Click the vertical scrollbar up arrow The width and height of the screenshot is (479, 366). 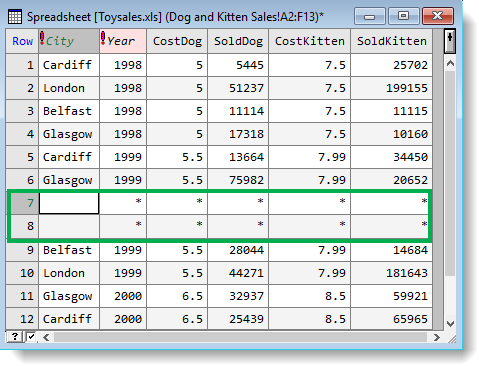[450, 63]
